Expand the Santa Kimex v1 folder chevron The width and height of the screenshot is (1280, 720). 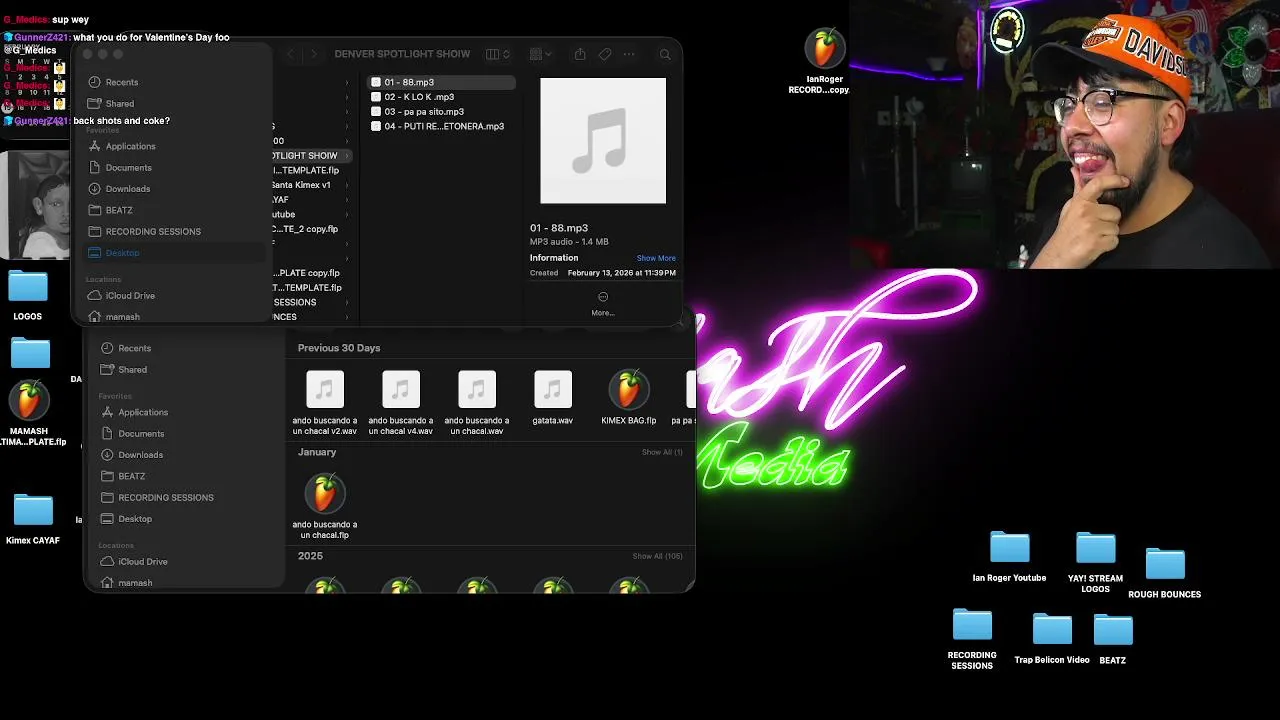coord(347,185)
